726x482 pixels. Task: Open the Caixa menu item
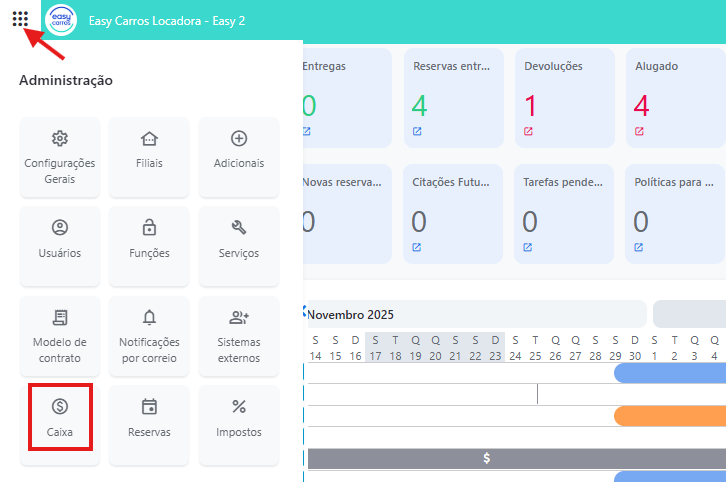coord(60,417)
